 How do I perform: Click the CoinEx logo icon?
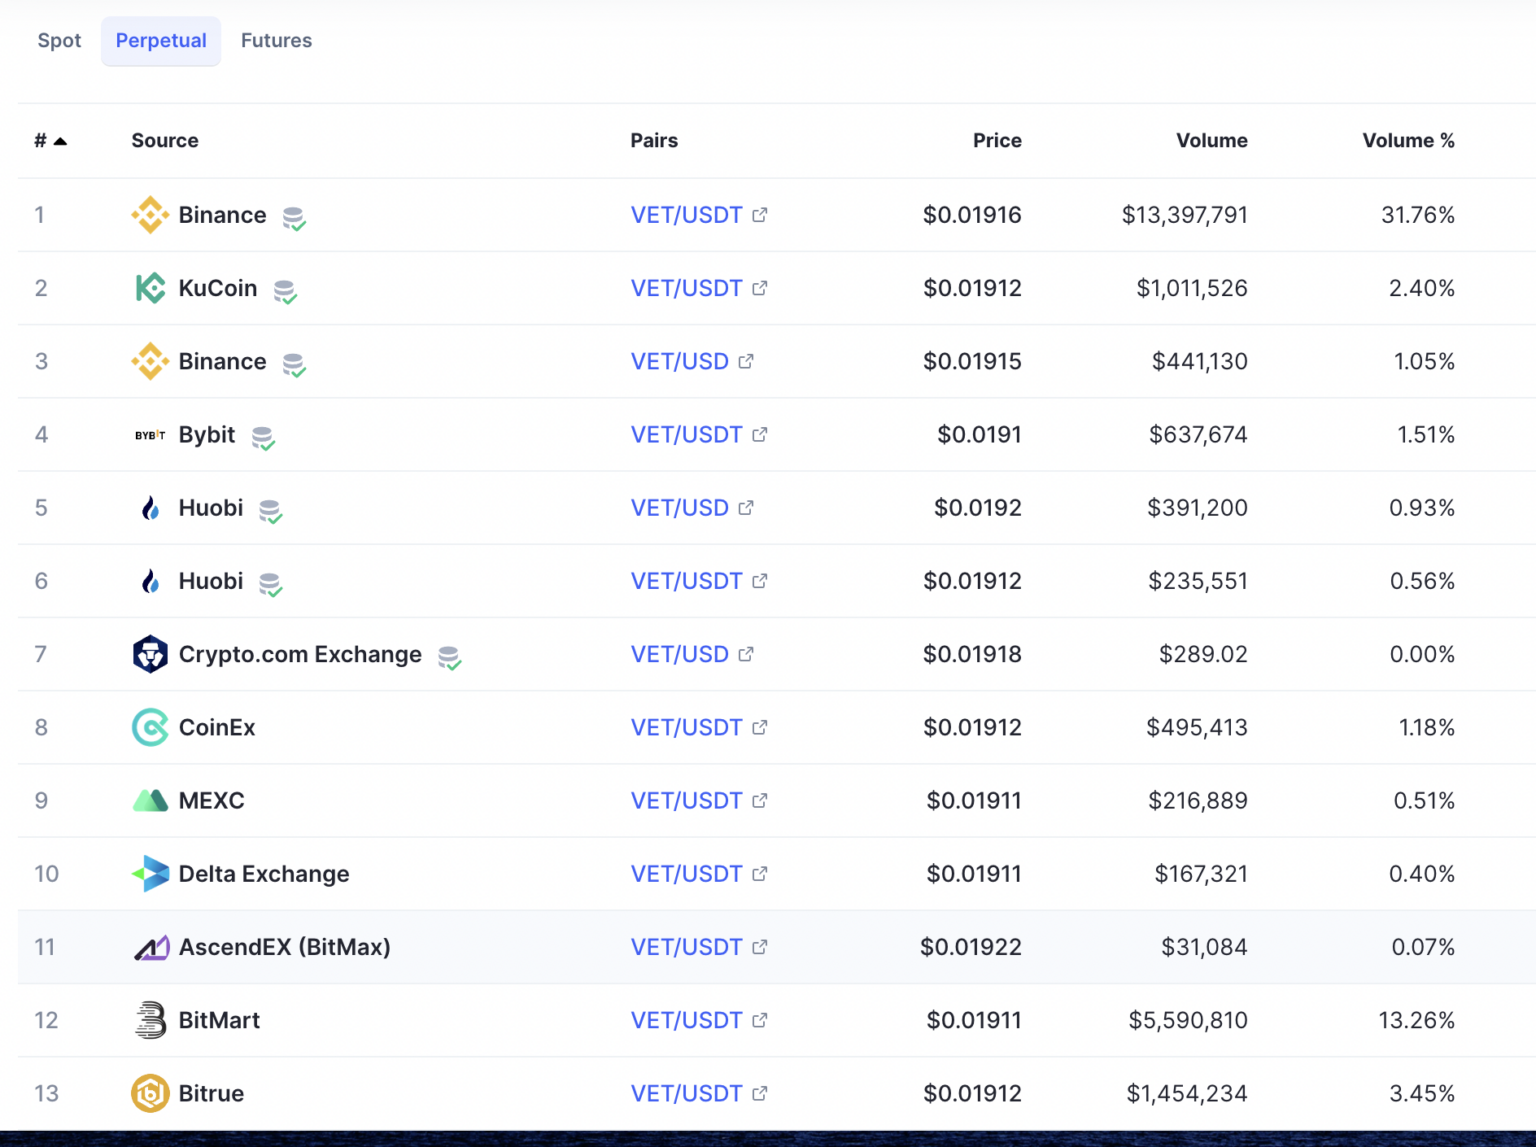click(150, 727)
